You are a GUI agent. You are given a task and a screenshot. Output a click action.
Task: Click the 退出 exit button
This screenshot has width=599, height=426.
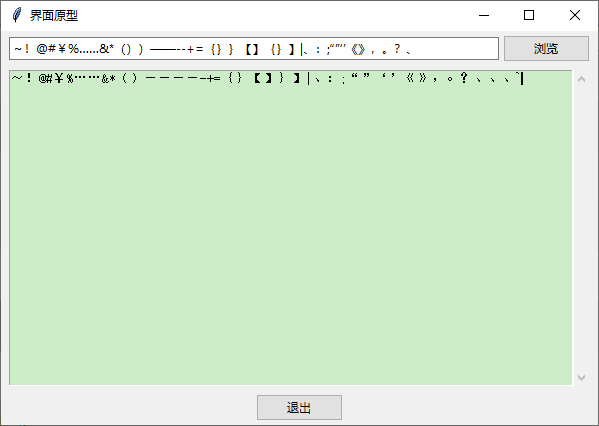point(299,407)
